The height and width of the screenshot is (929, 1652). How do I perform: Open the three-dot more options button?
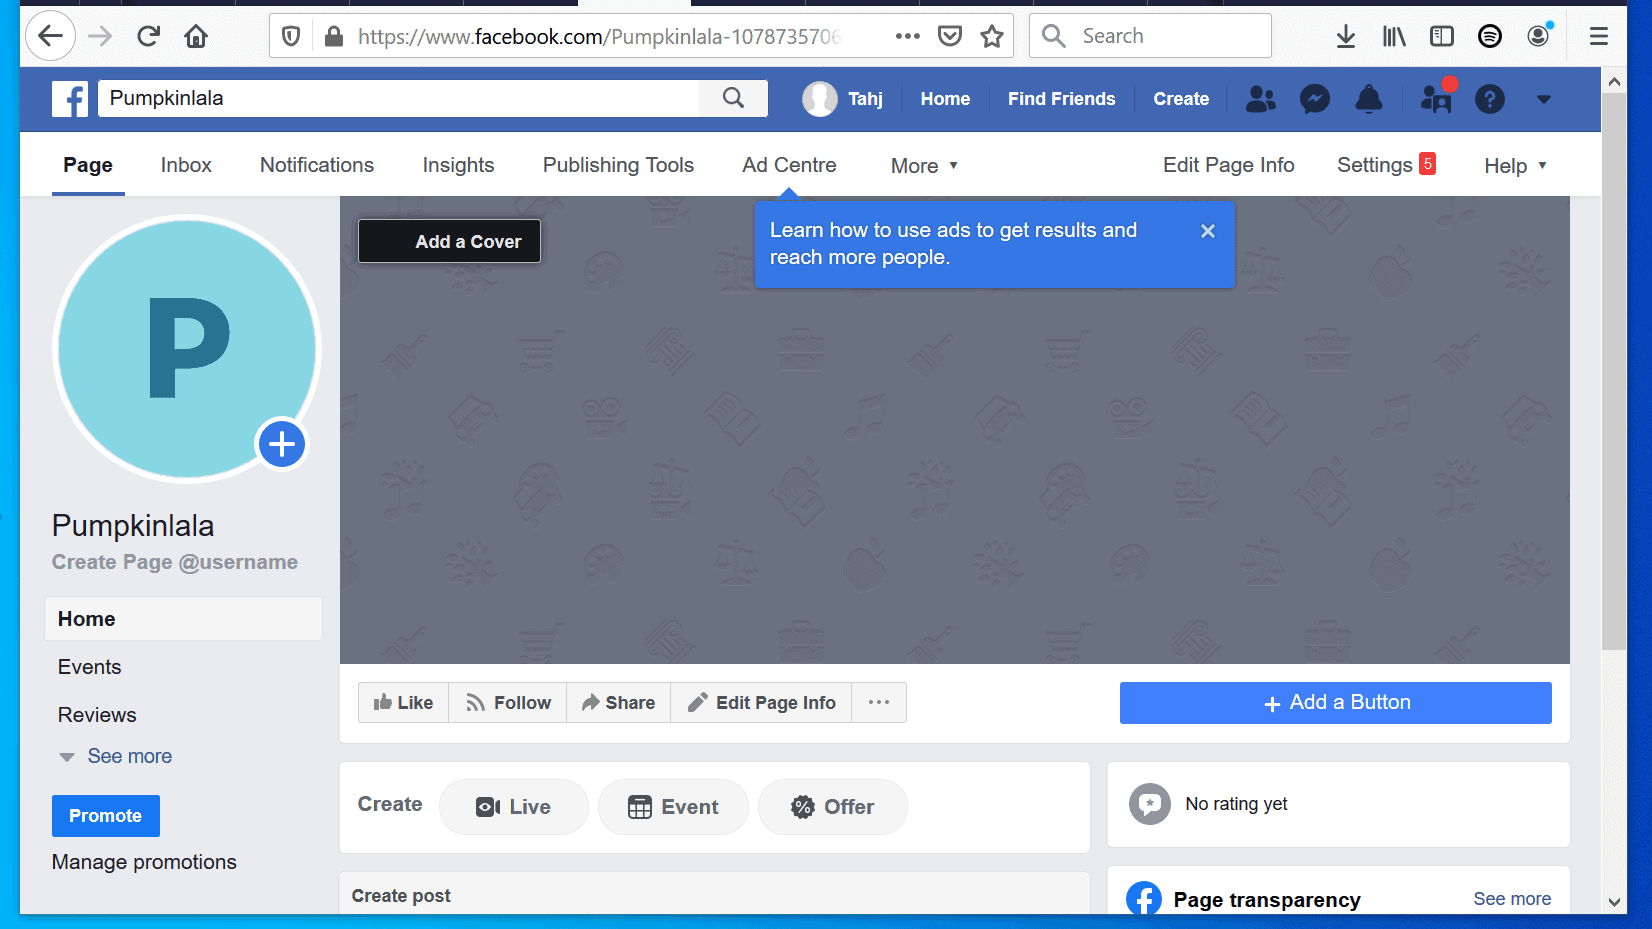(x=879, y=703)
